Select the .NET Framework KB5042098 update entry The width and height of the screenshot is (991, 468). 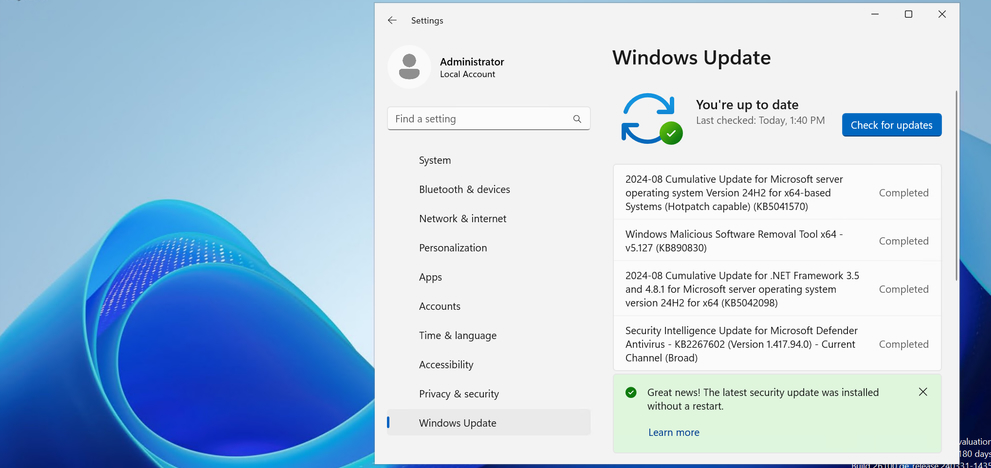[x=777, y=289]
